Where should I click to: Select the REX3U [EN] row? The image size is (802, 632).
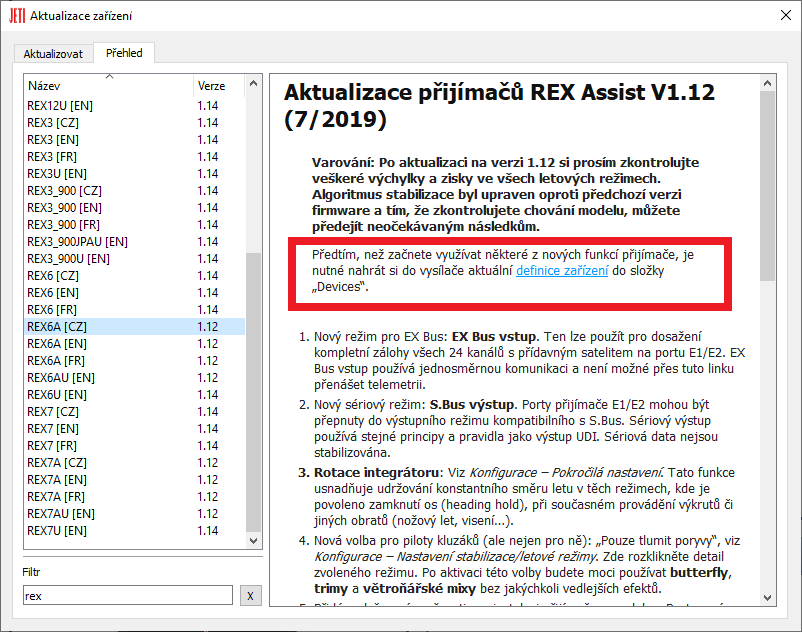tap(135, 174)
